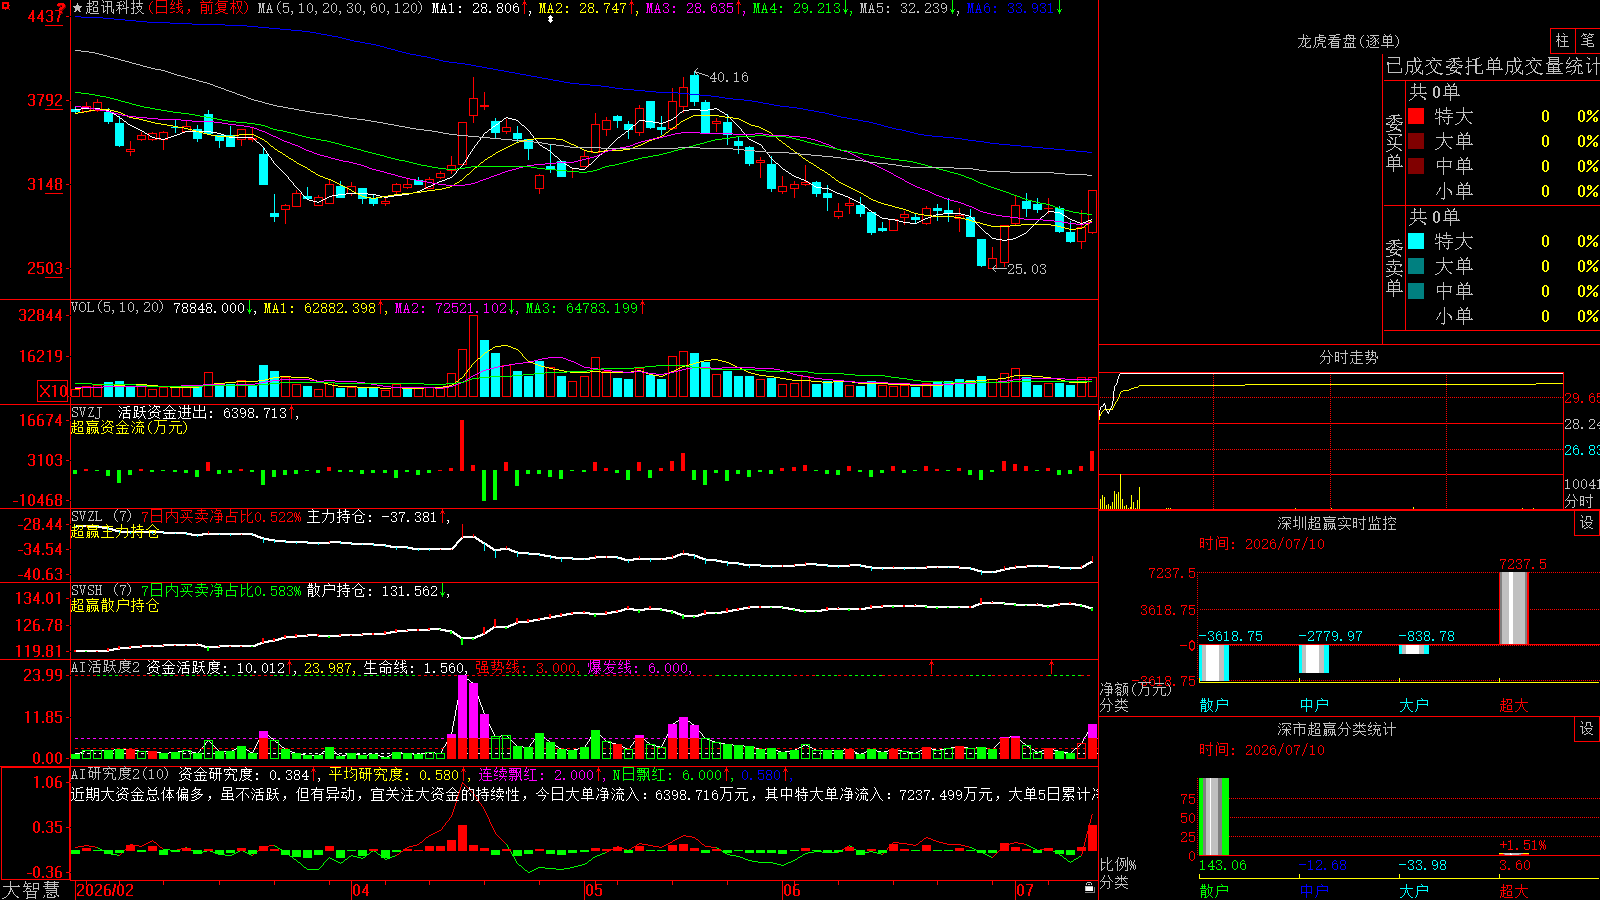Click the AI活跃度2 indicator name
The width and height of the screenshot is (1600, 900).
pos(105,667)
